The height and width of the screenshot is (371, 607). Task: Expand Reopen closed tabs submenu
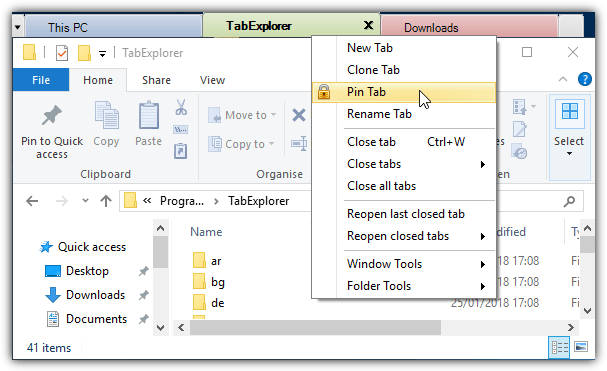tap(403, 236)
